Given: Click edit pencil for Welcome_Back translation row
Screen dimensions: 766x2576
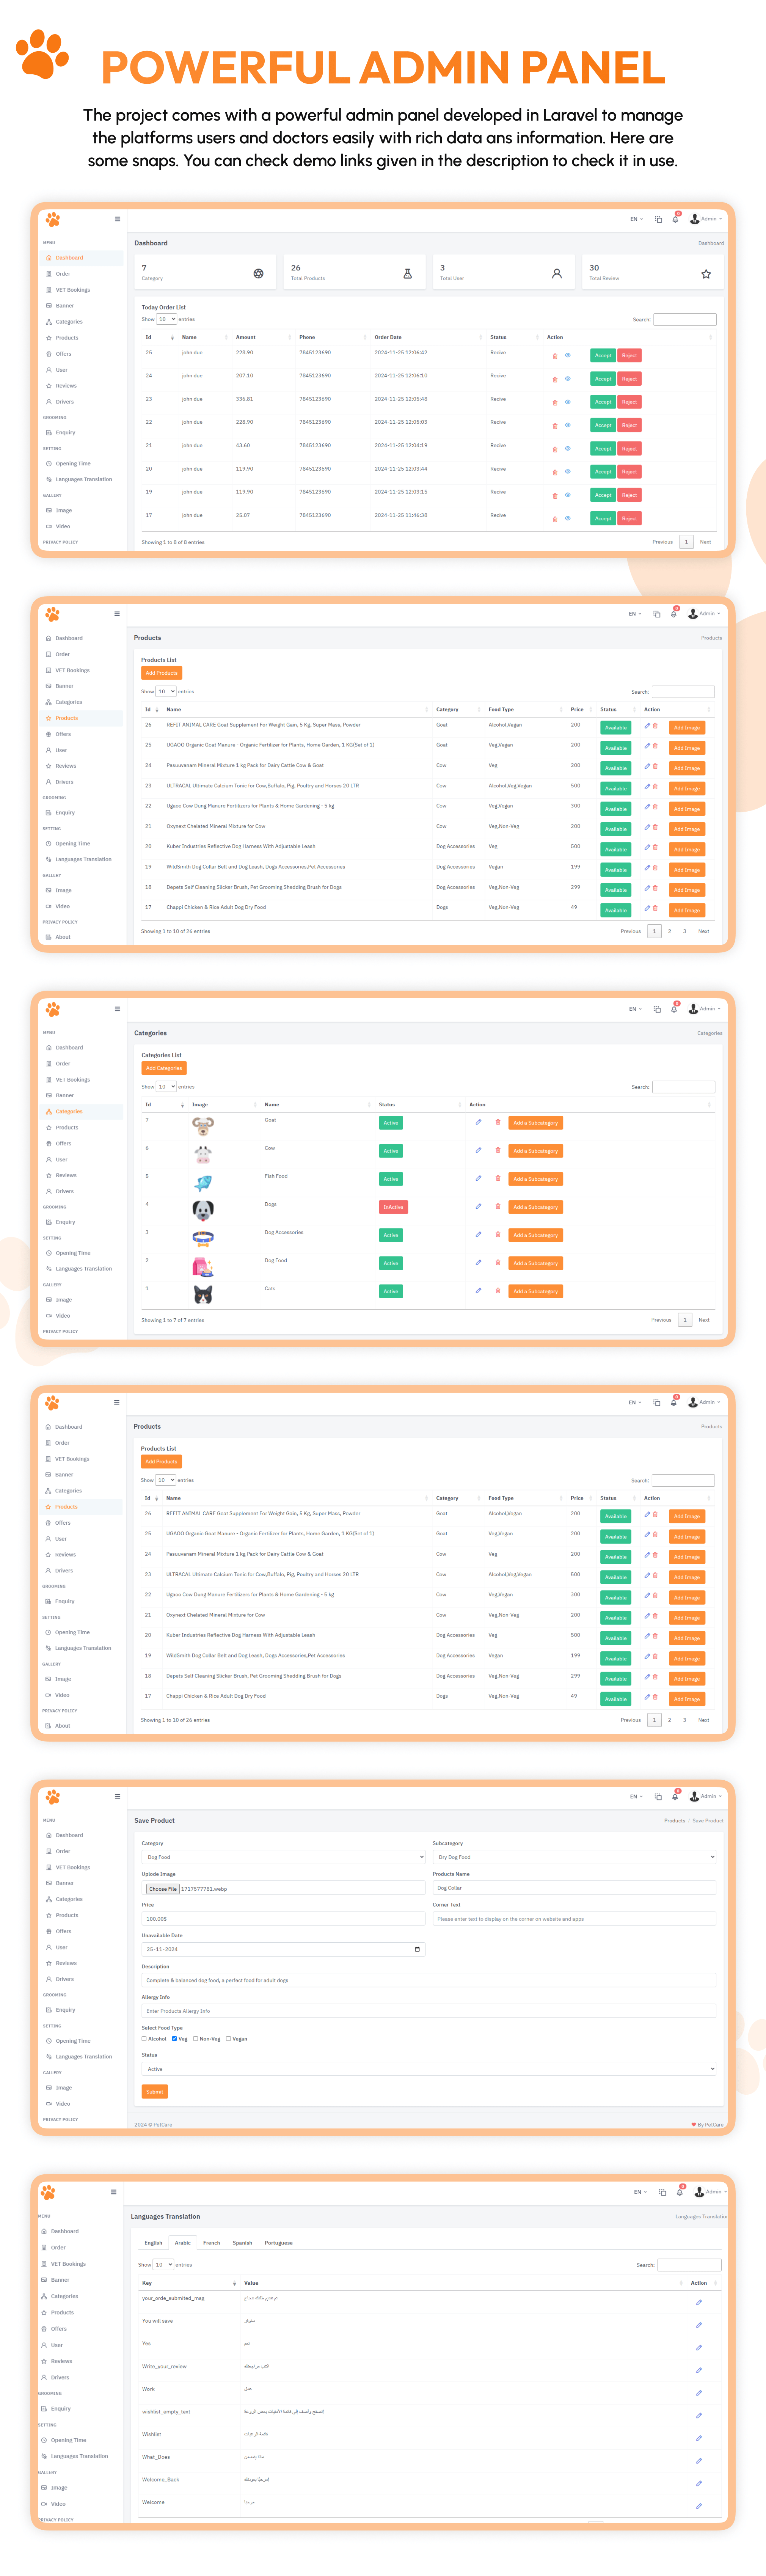Looking at the screenshot, I should pos(698,2484).
